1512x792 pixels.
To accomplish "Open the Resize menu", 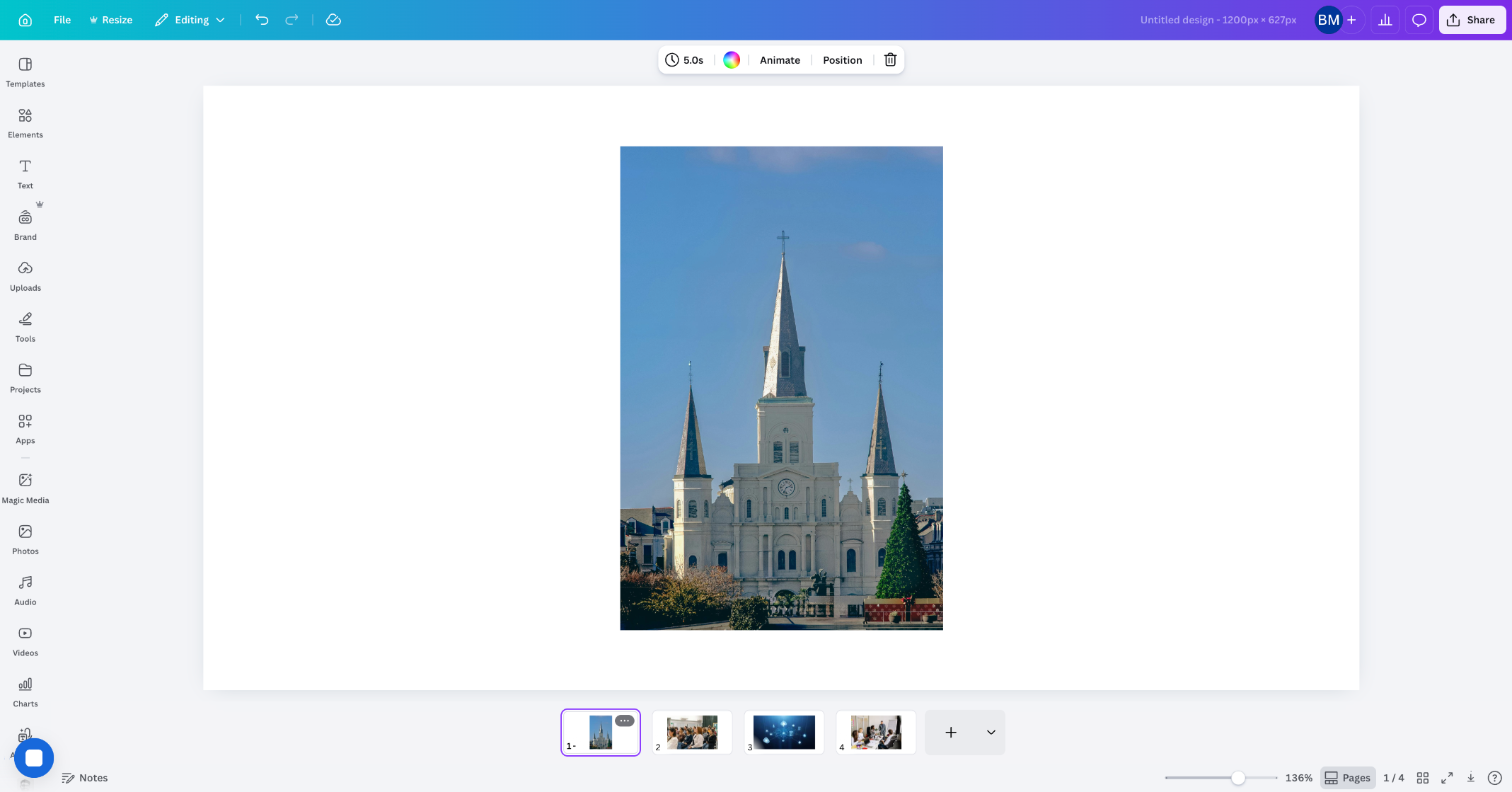I will coord(110,19).
